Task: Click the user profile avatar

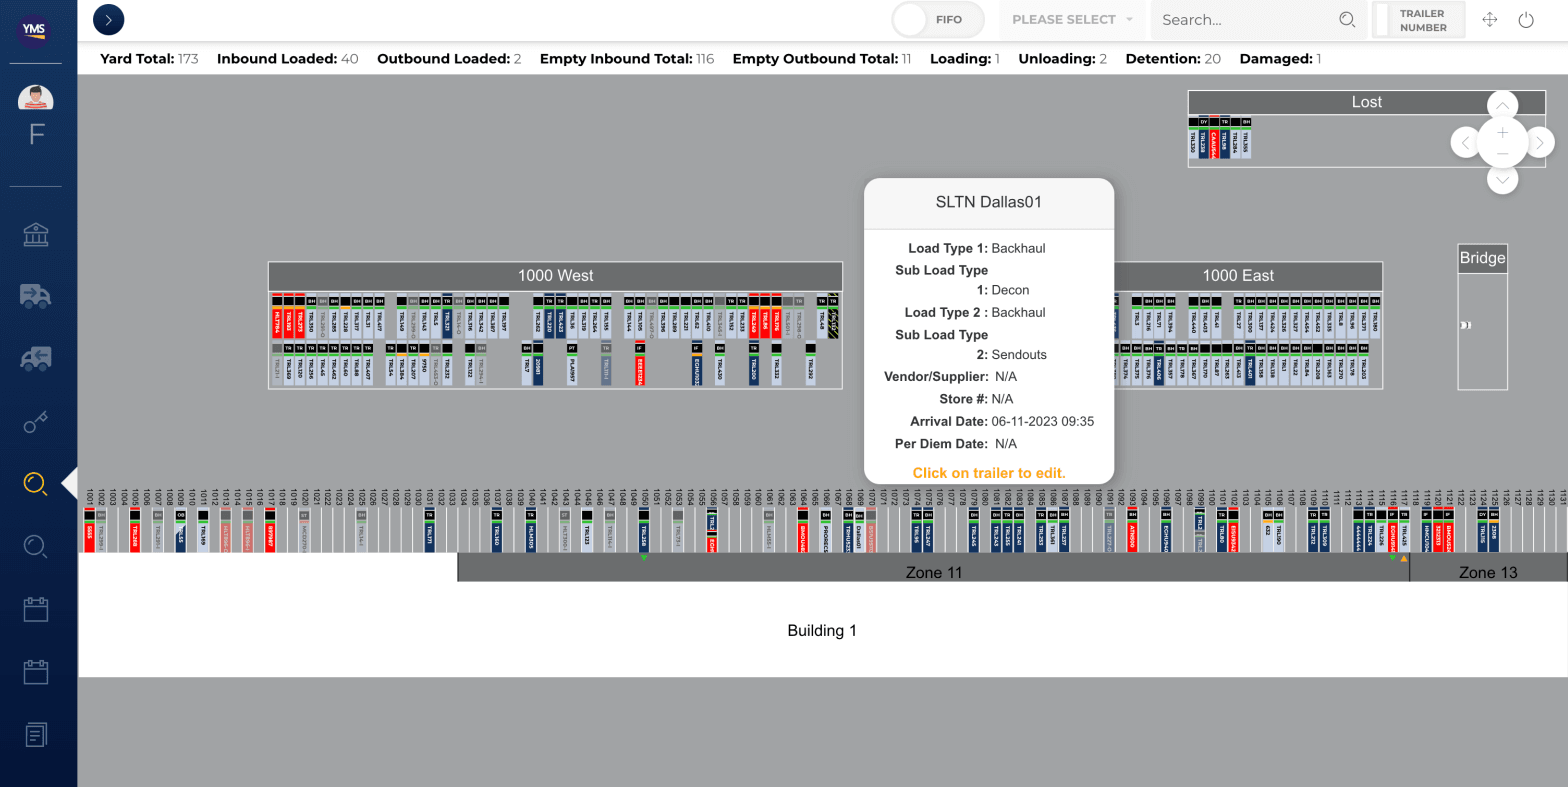Action: (36, 98)
